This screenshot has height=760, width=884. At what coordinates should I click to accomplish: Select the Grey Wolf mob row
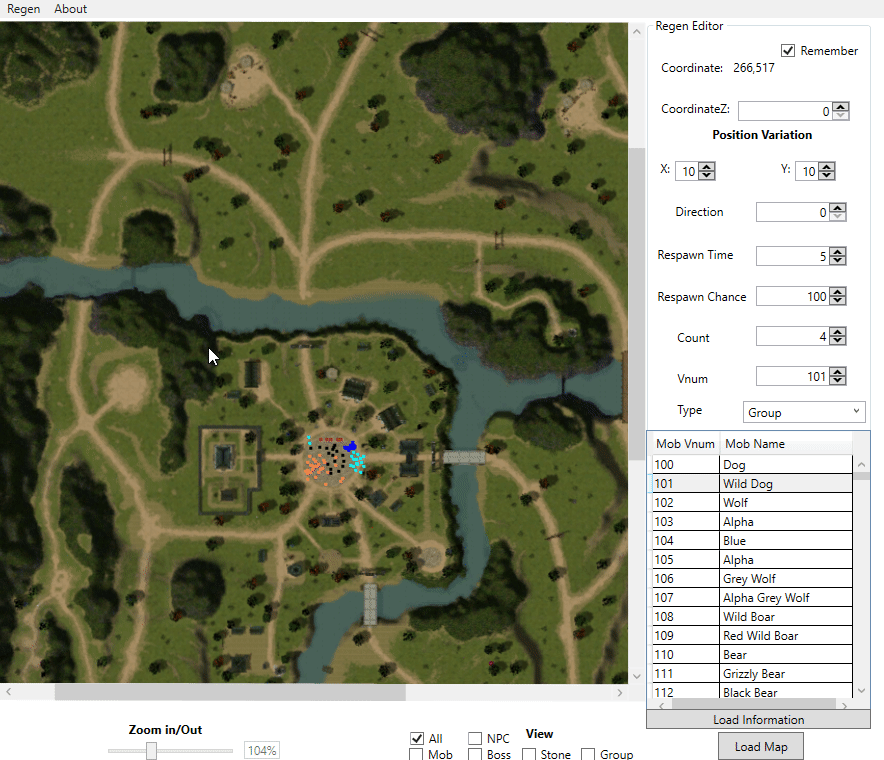[x=752, y=578]
